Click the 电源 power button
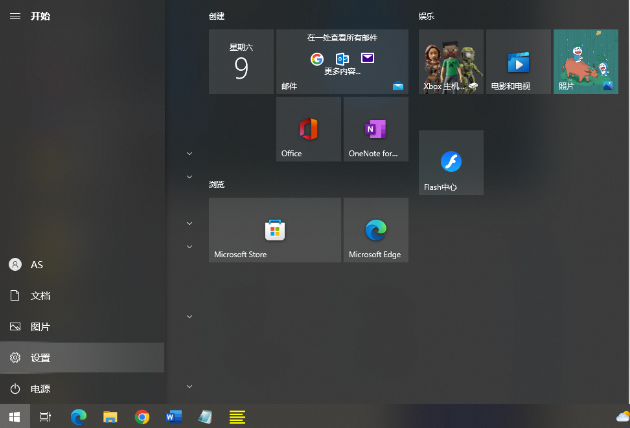 40,389
